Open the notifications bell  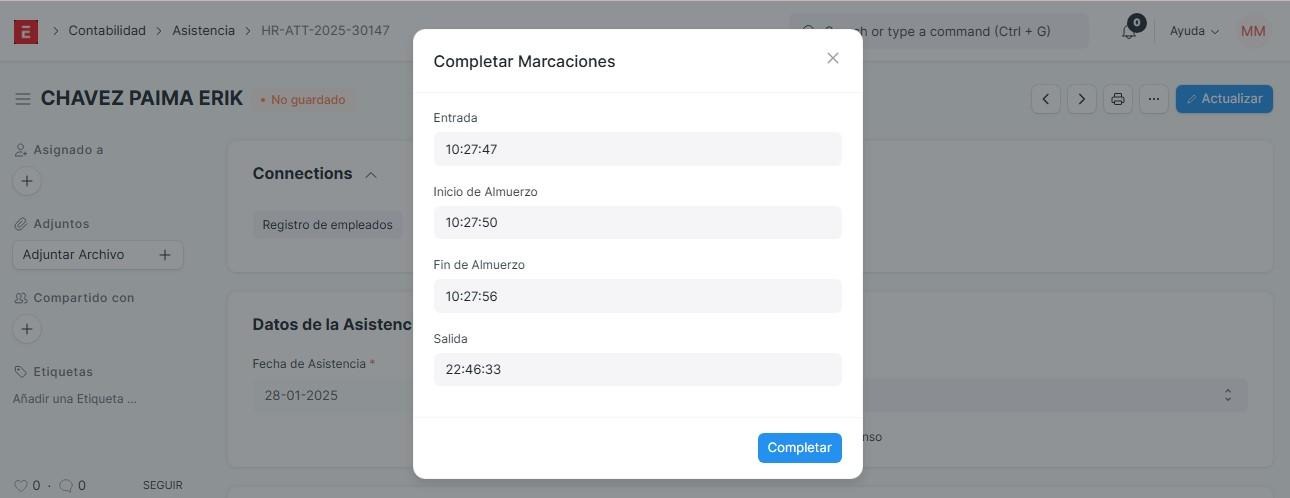pos(1129,31)
